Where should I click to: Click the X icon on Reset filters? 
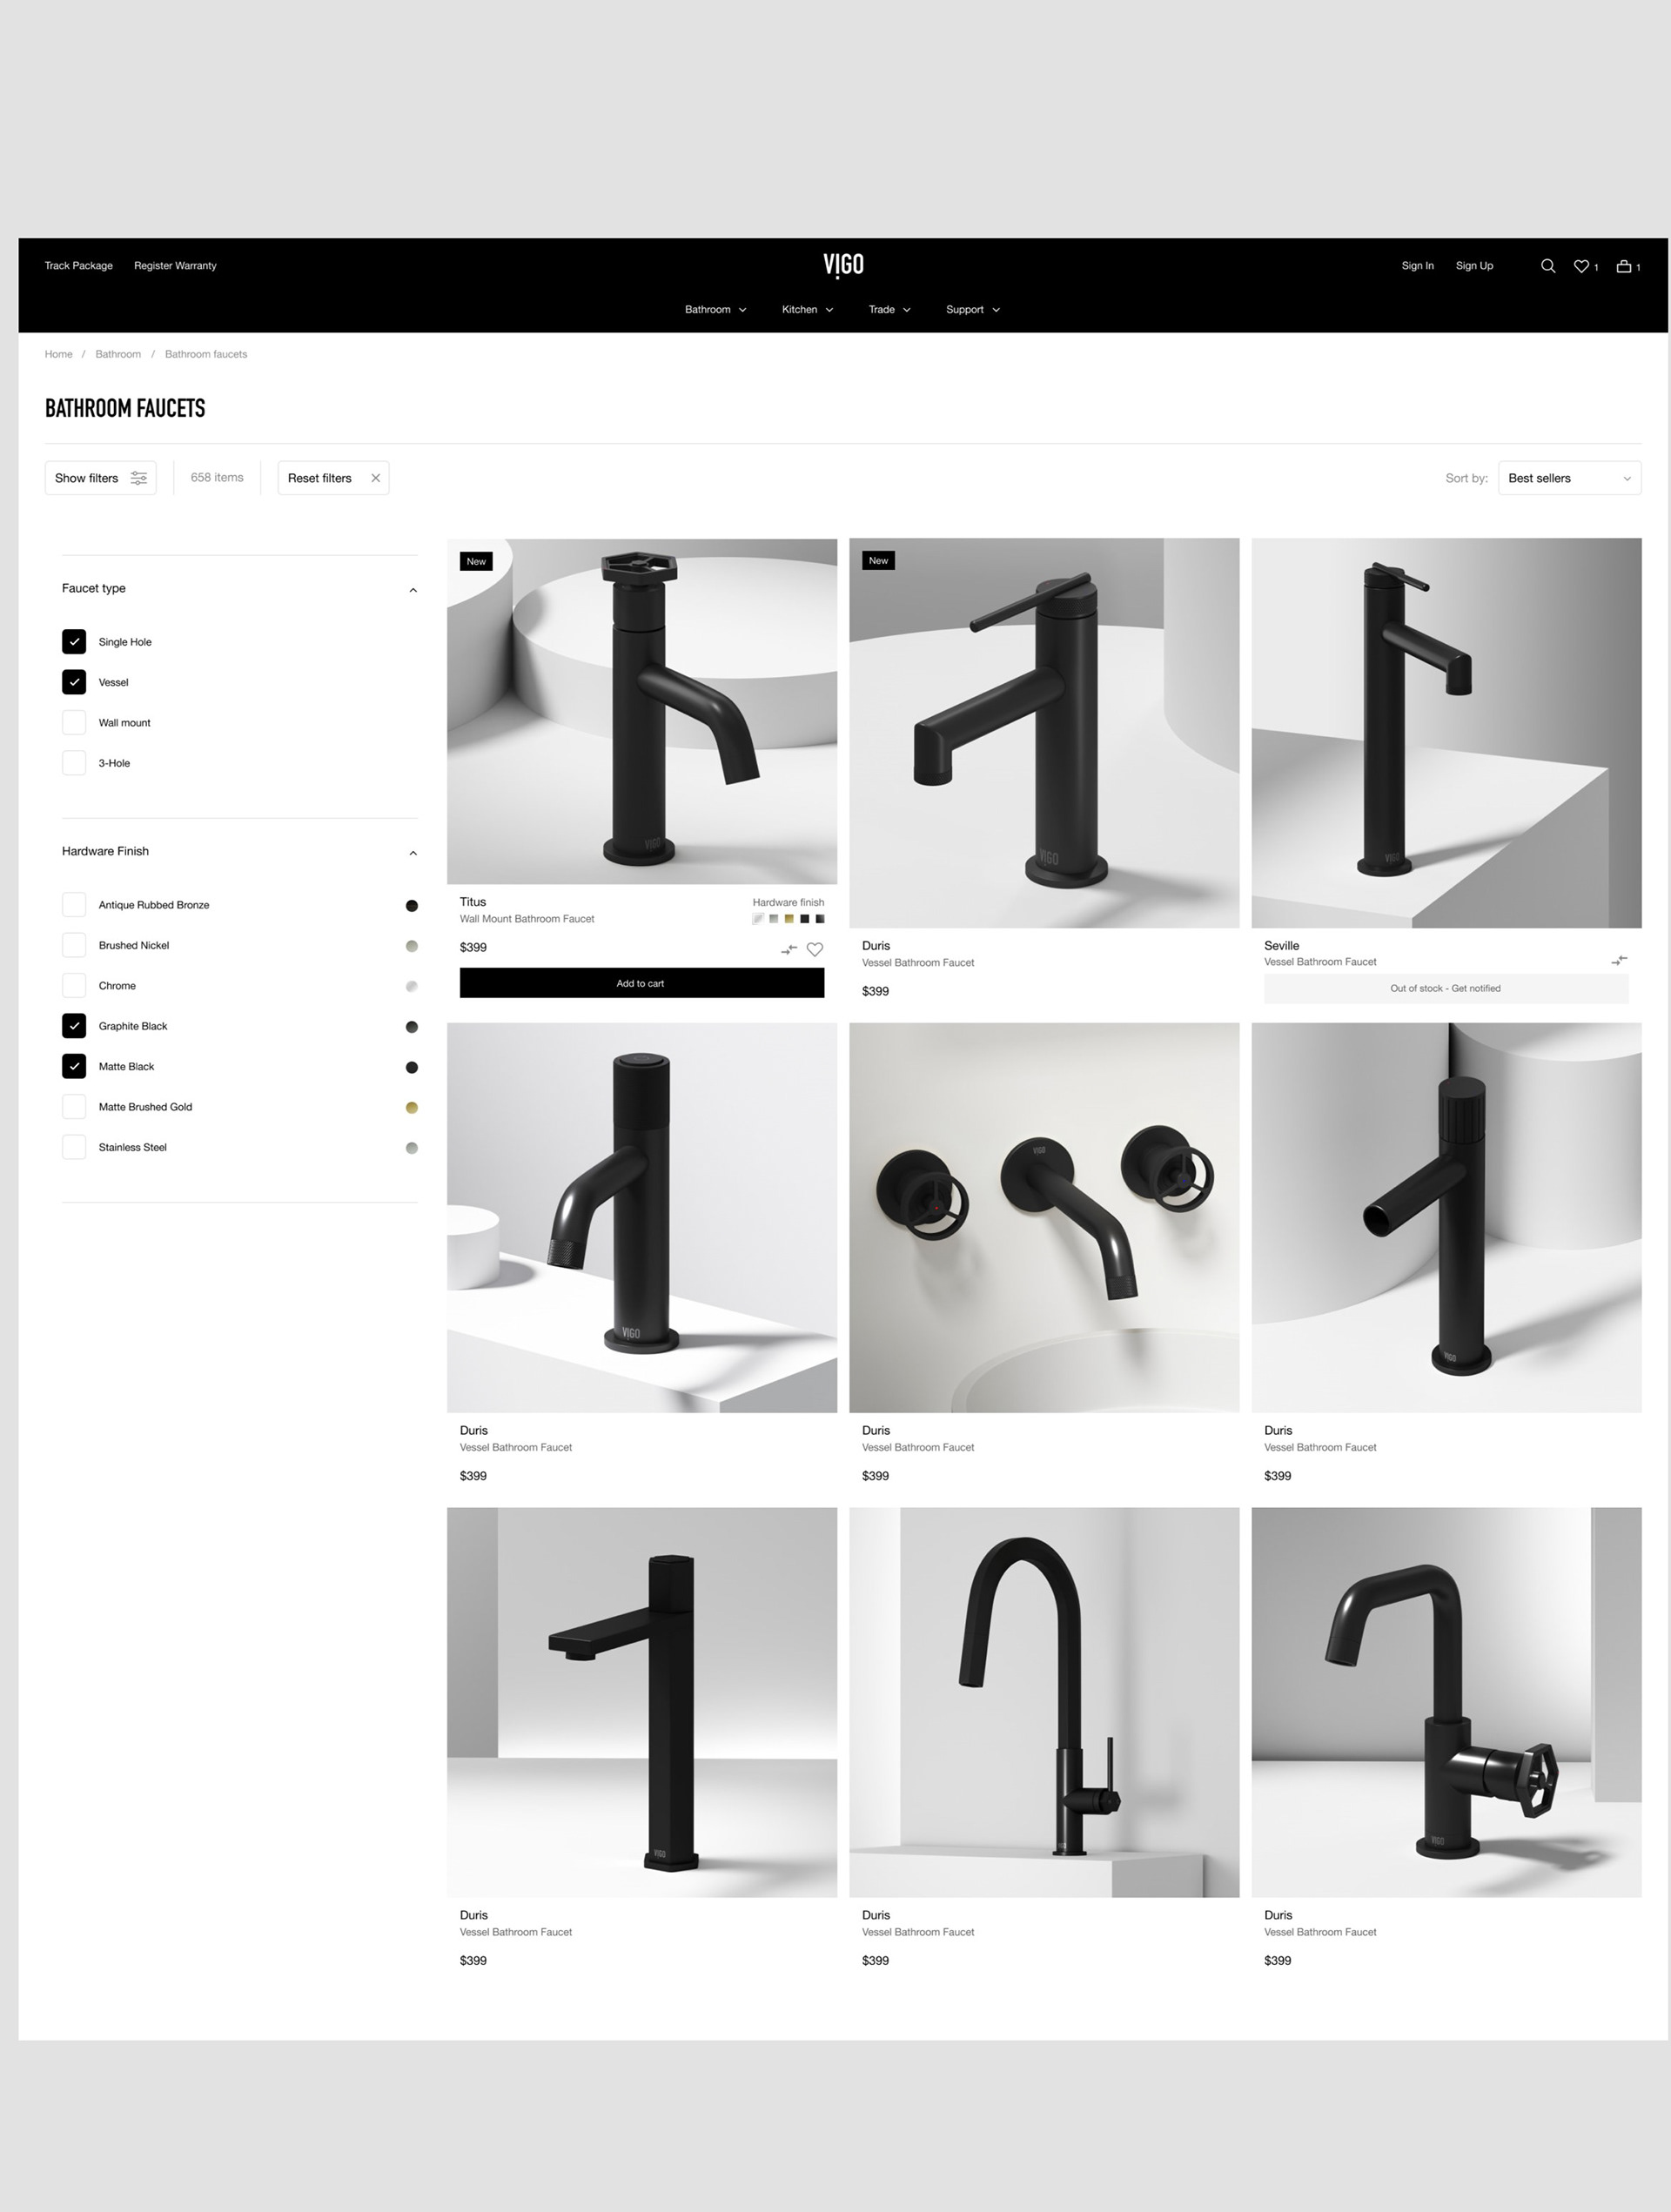tap(376, 478)
